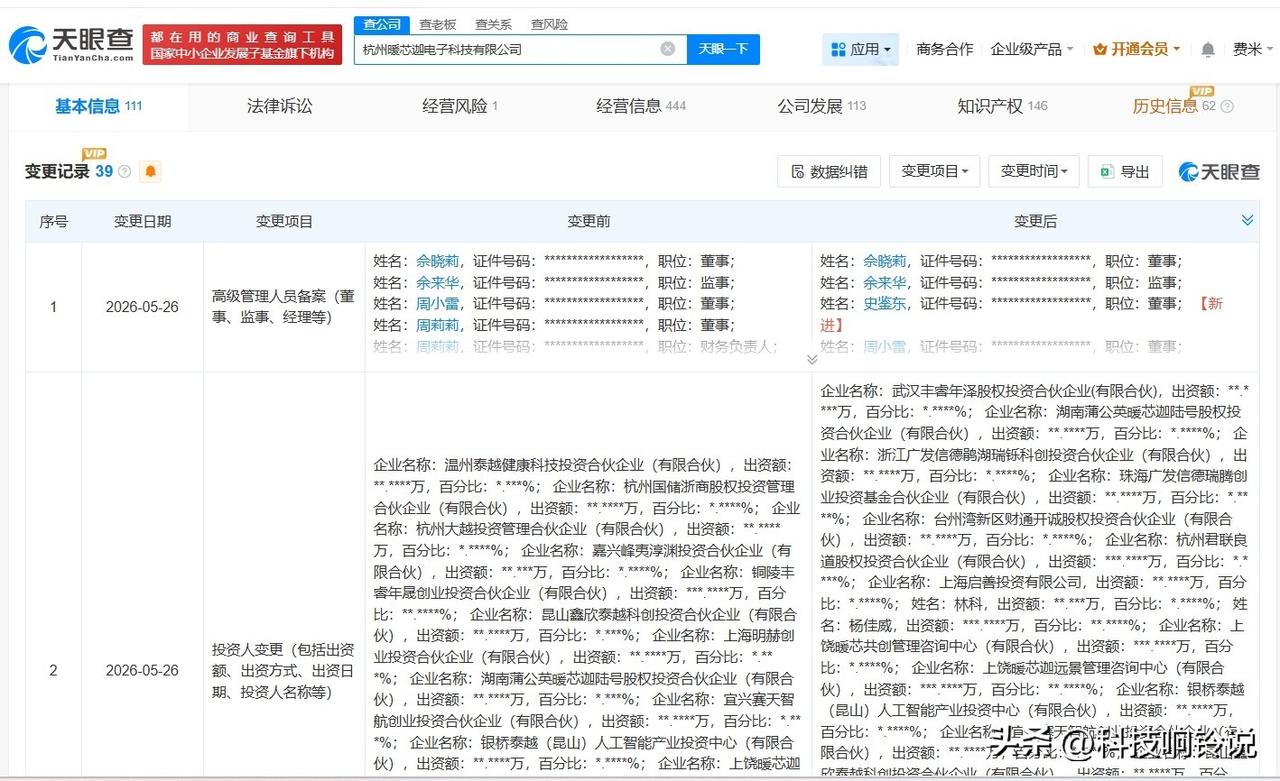Open the 开通会员 membership dropdown

coord(1137,49)
